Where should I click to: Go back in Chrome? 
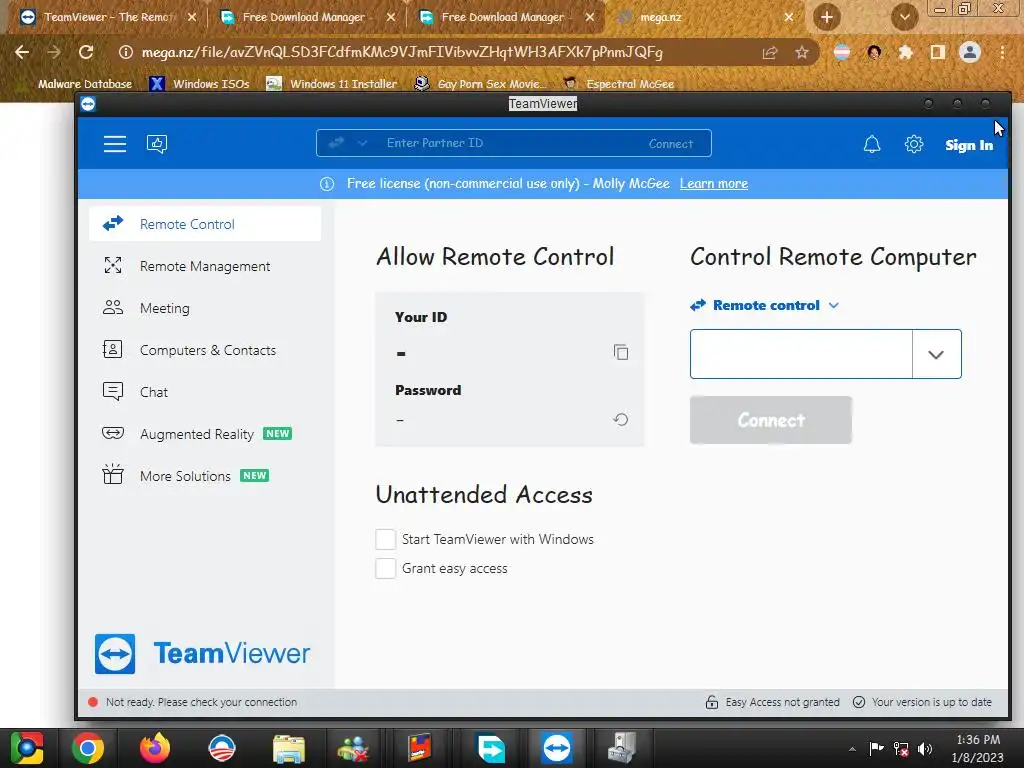pos(22,52)
